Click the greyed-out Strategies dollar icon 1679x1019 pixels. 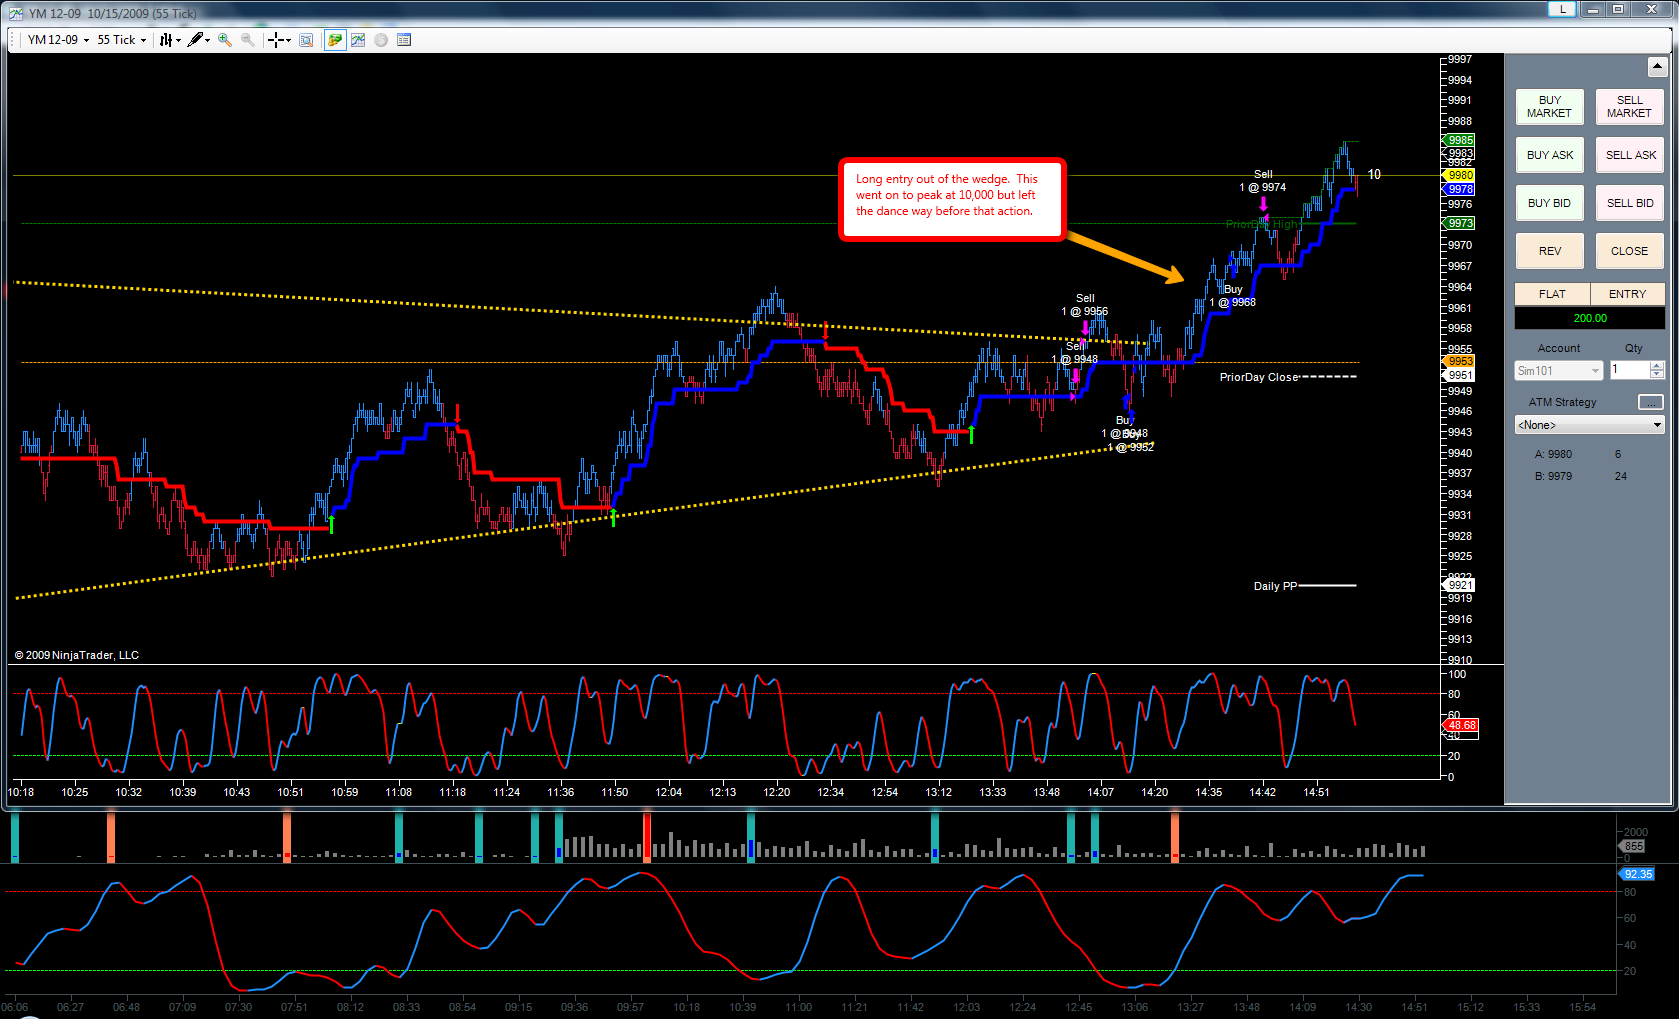381,40
